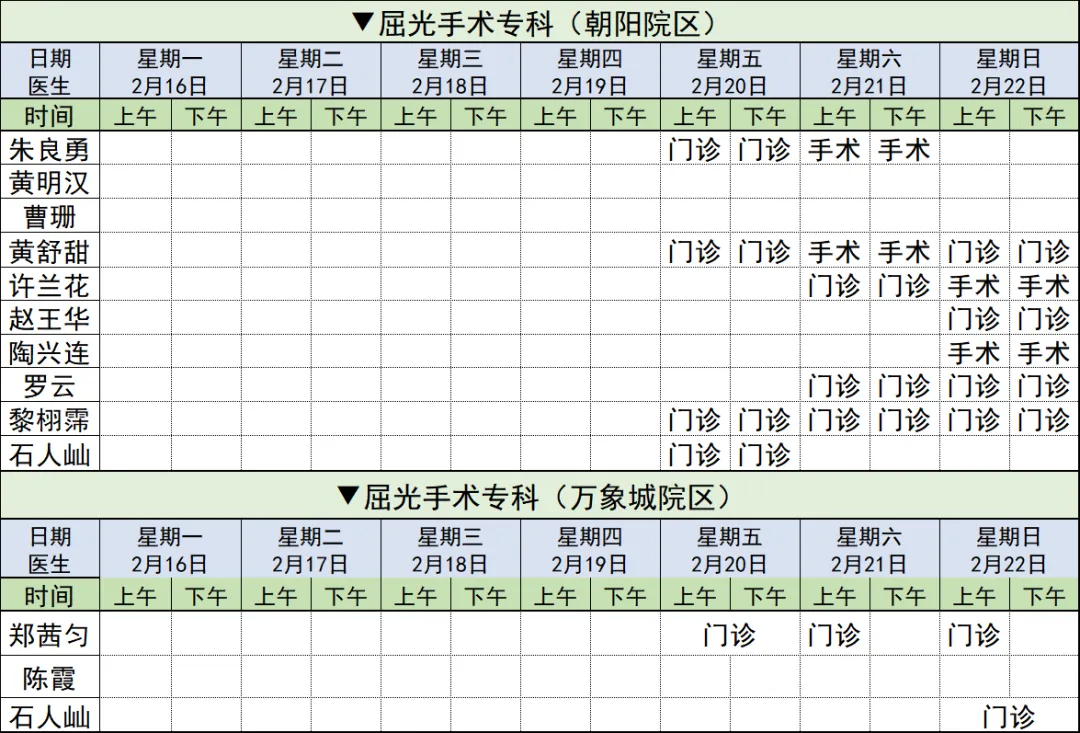Select 星期六 2月21日 header in 朝阳院区 table
1080x733 pixels.
(869, 72)
